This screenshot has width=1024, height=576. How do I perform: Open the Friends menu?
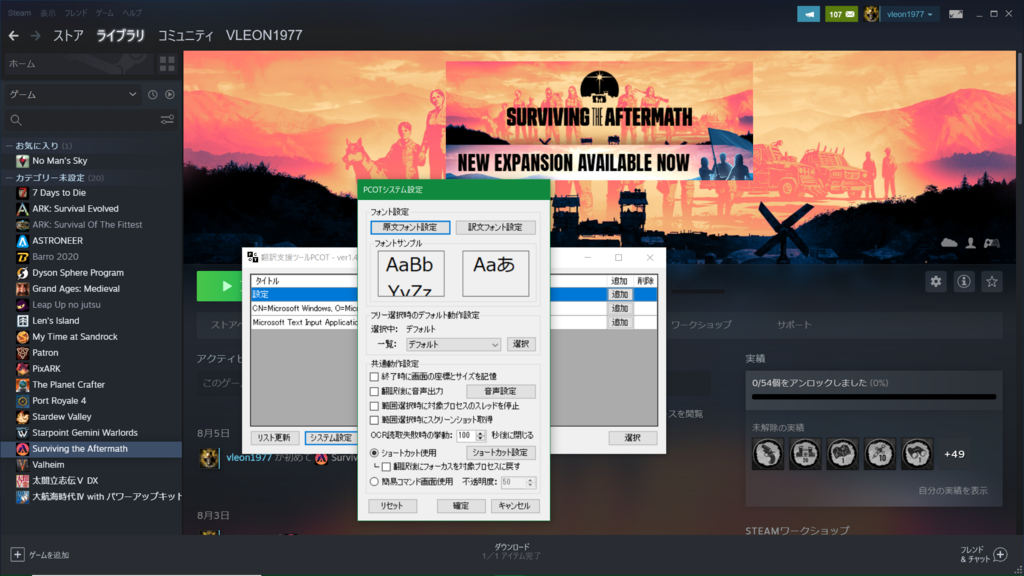[x=76, y=13]
